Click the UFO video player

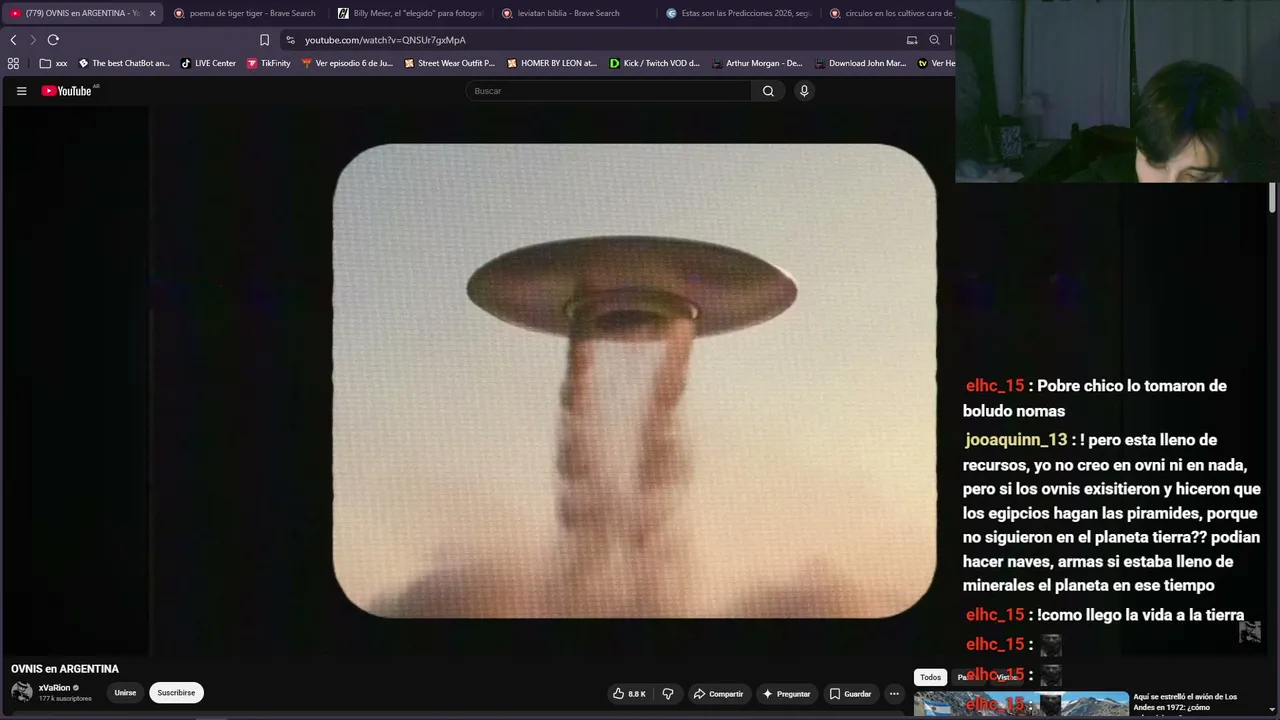pyautogui.click(x=634, y=380)
